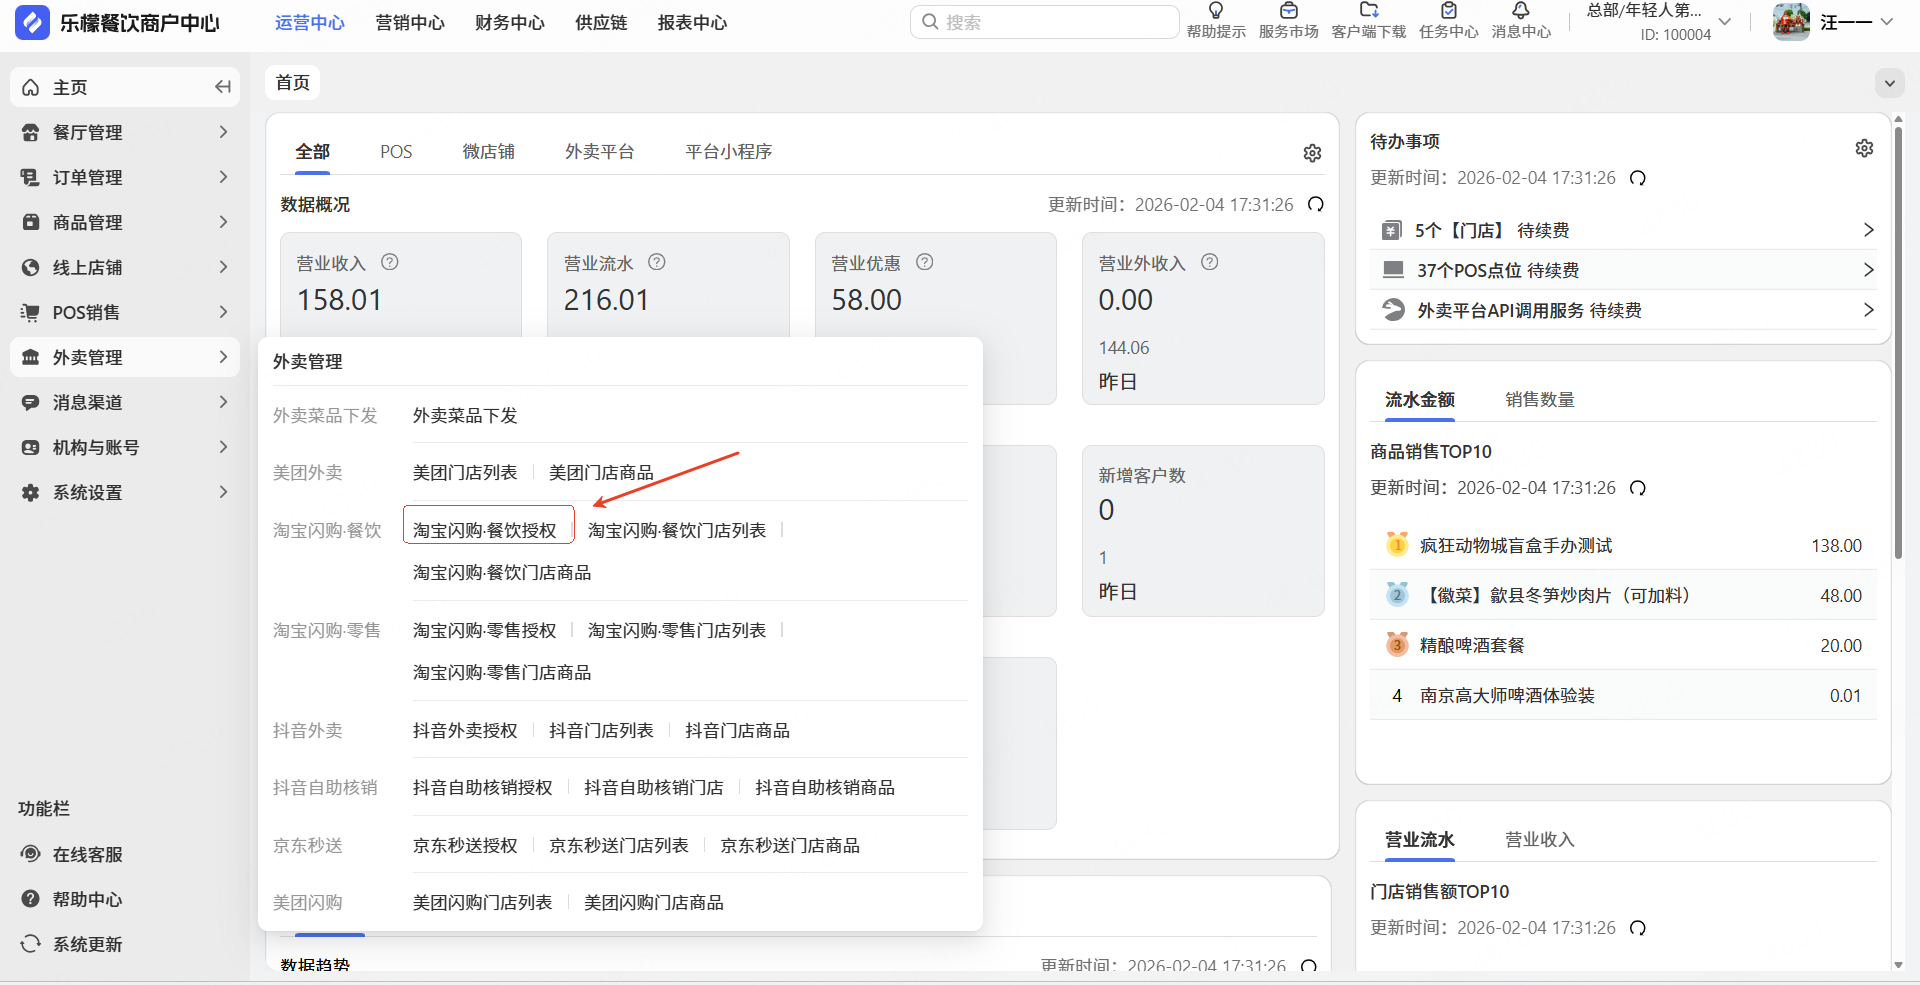Switch to 财务中心 top menu
Viewport: 1920px width, 985px height.
(510, 23)
